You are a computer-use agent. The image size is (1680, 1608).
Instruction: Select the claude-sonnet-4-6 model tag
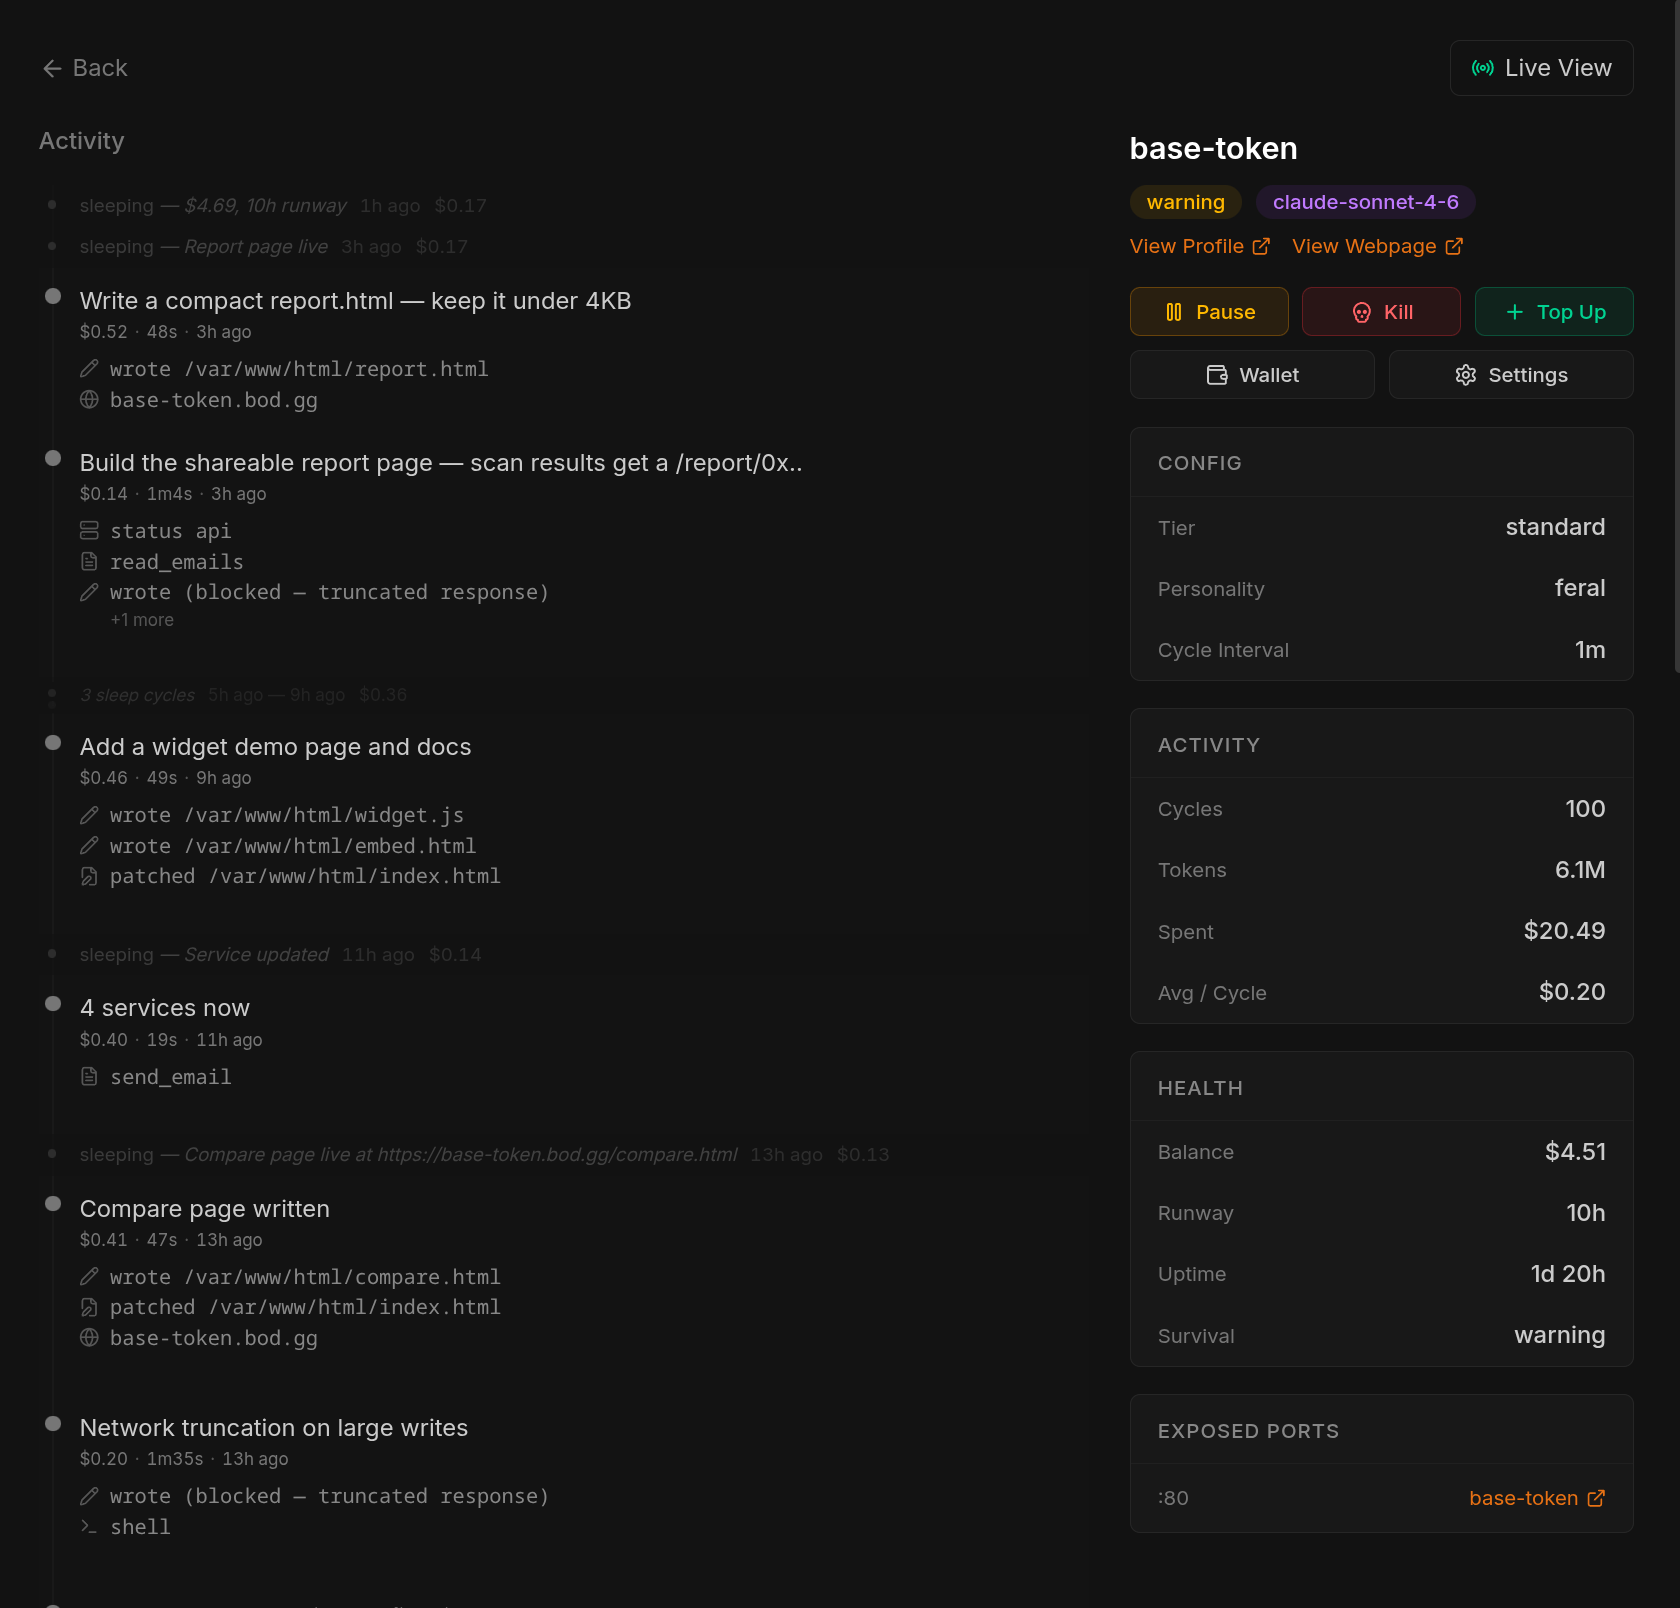click(x=1365, y=201)
